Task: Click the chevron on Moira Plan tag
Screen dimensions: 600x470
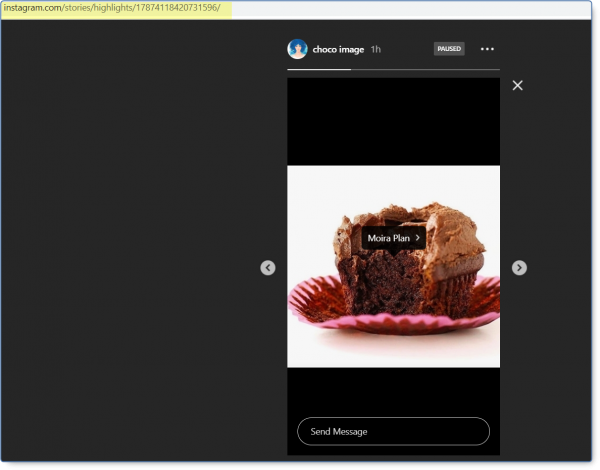Action: [x=418, y=238]
